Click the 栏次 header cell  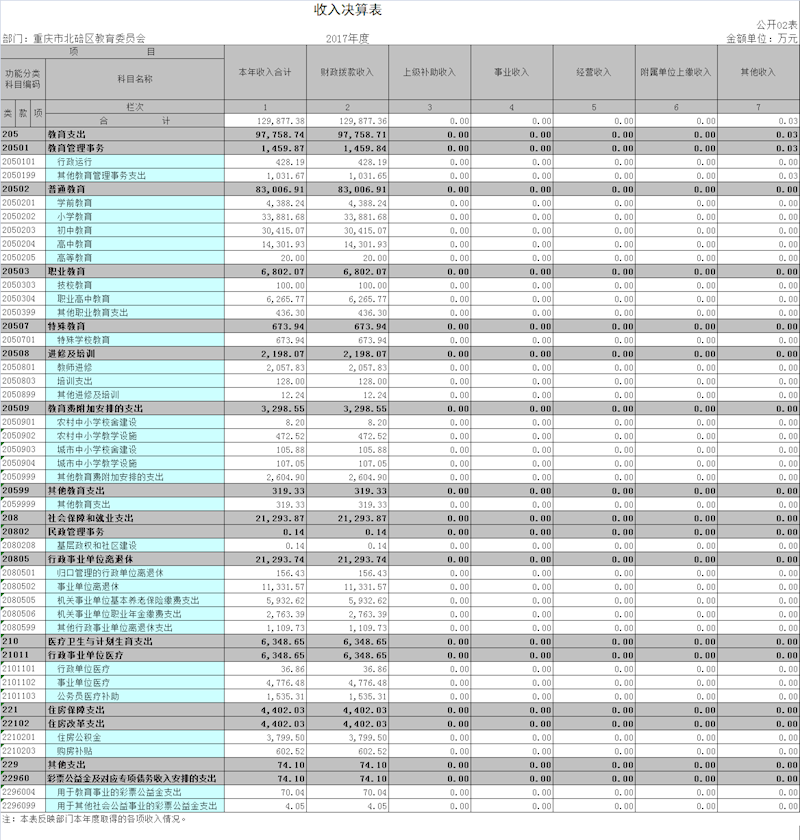point(135,107)
